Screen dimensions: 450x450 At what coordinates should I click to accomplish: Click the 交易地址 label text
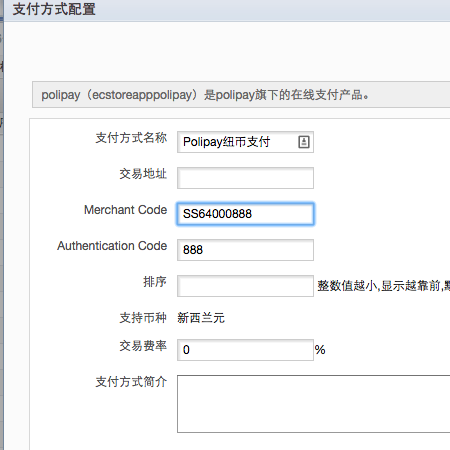coord(143,174)
